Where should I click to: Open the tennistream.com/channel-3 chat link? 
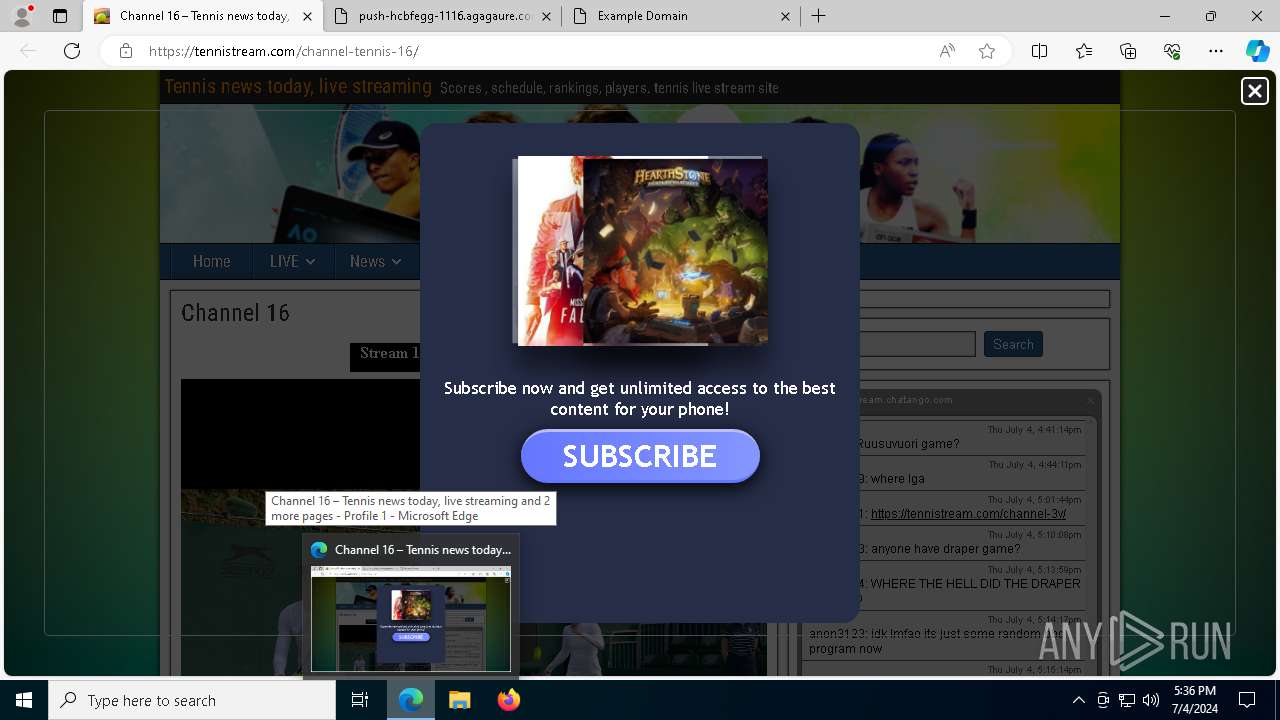pos(968,514)
